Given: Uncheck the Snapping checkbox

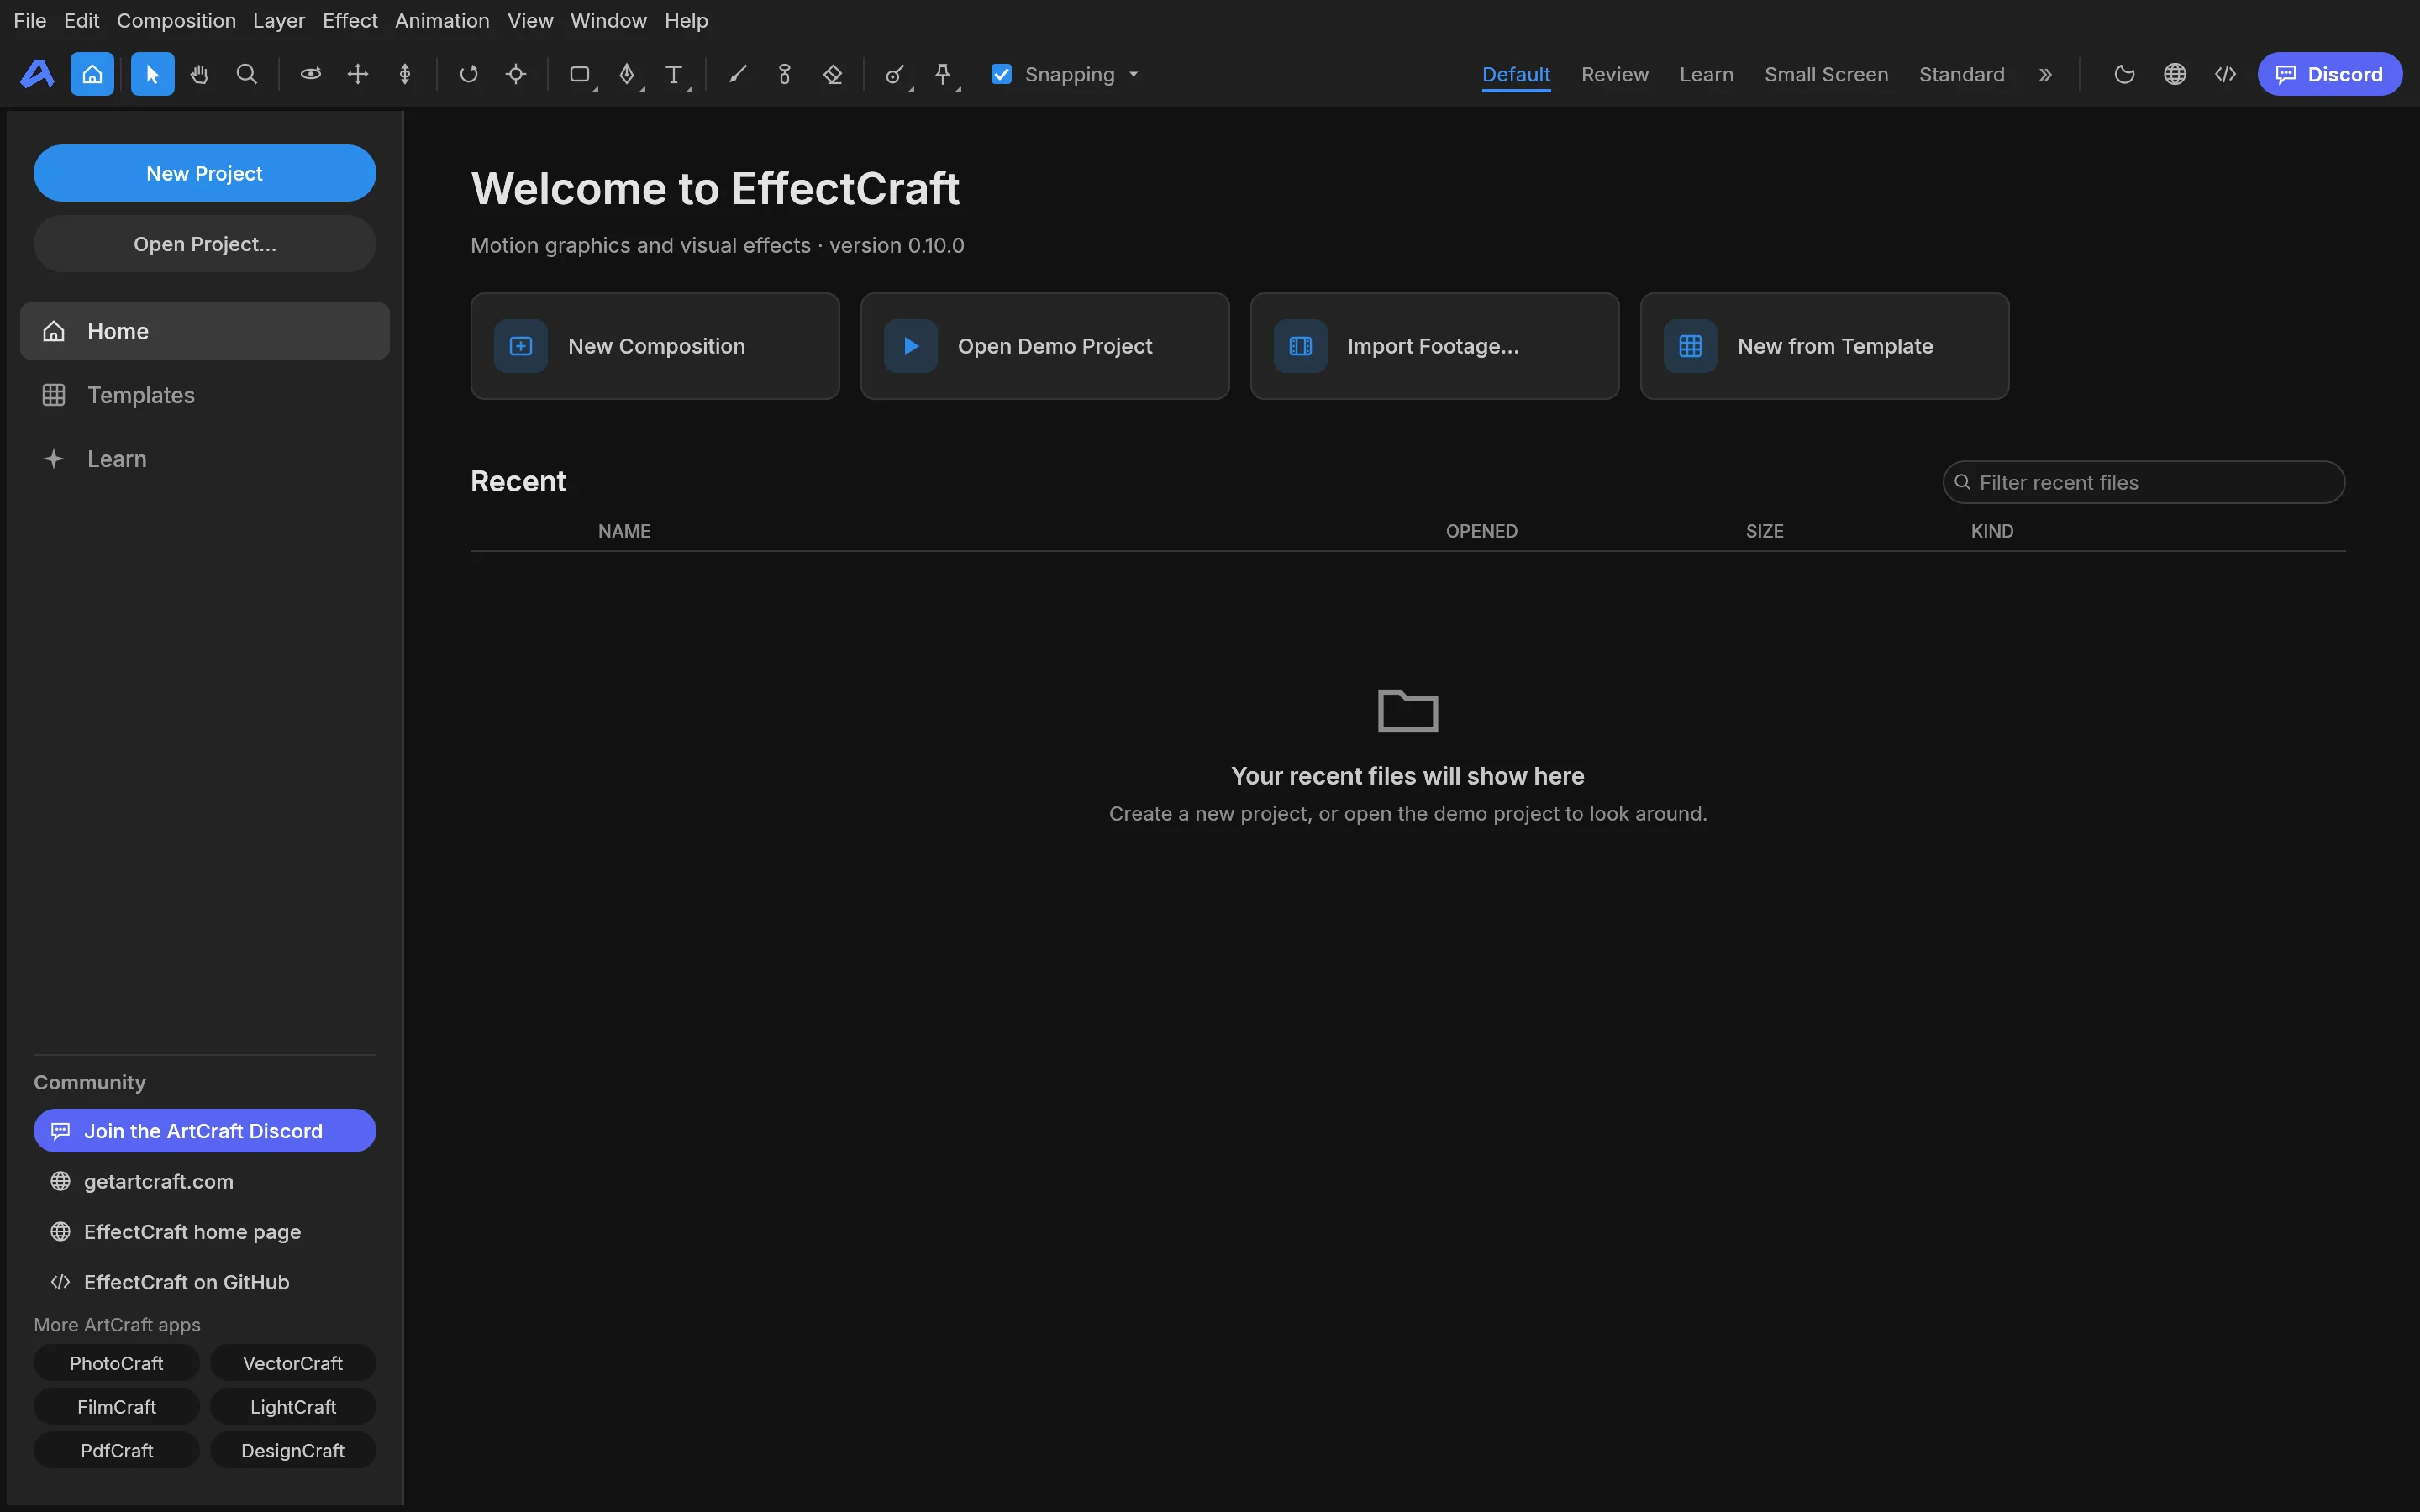Looking at the screenshot, I should 1001,74.
